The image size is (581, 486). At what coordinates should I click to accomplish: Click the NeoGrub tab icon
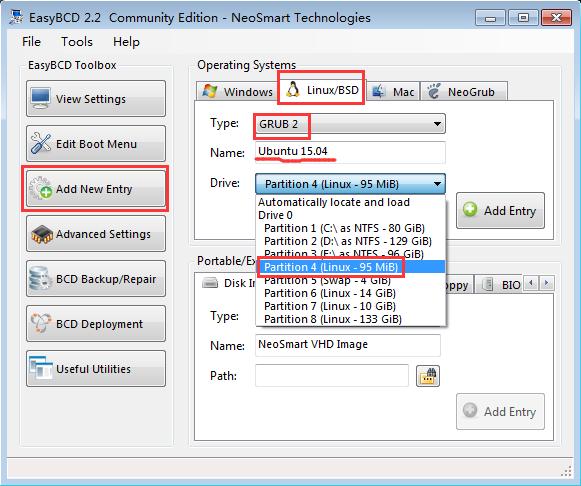tap(433, 90)
